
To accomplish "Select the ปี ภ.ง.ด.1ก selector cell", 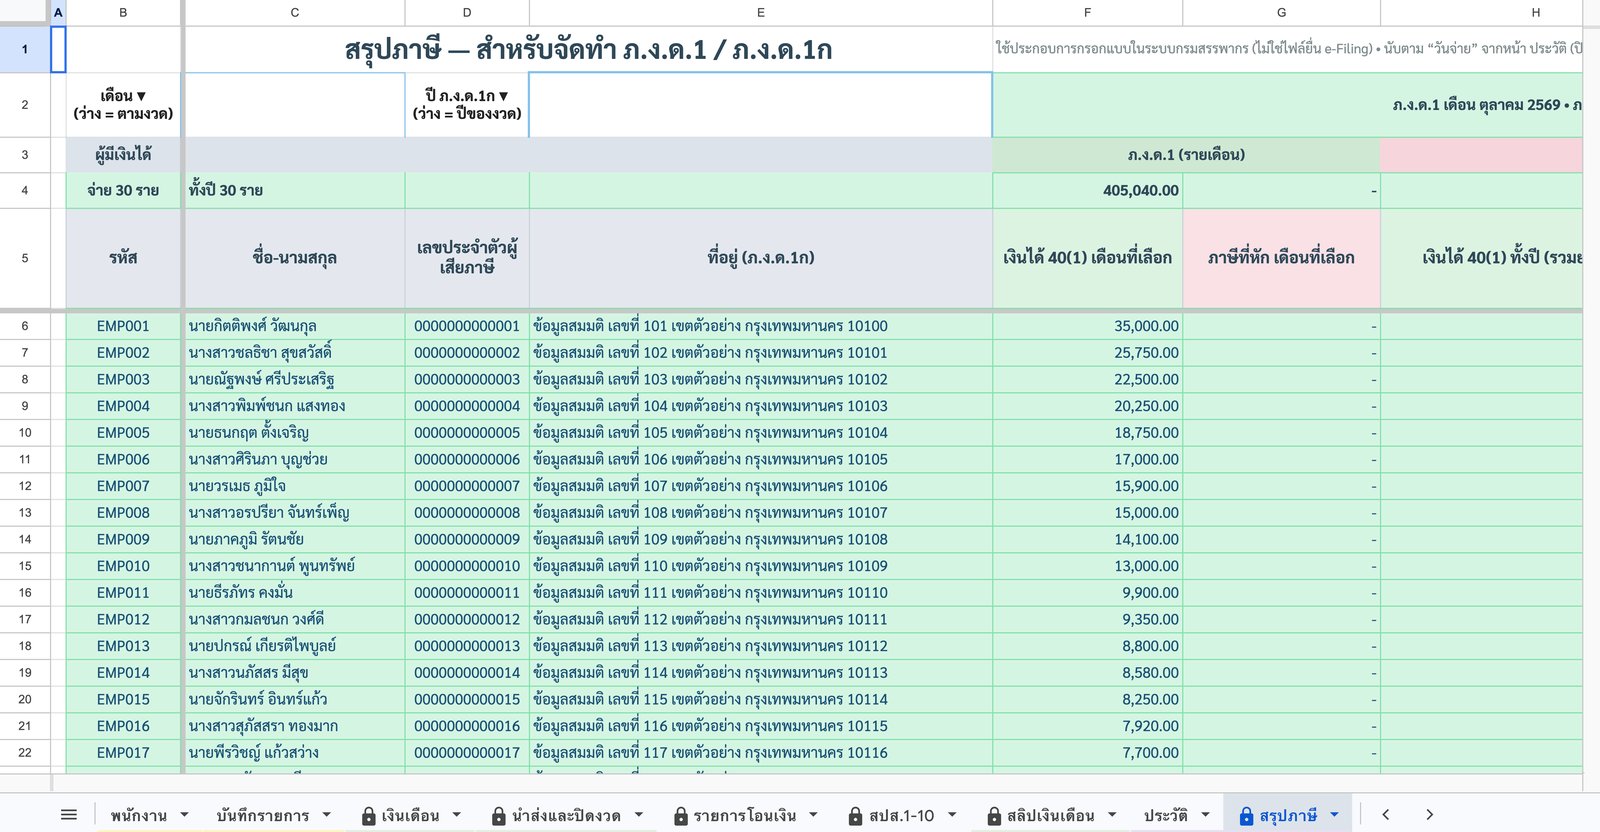I will pyautogui.click(x=467, y=105).
